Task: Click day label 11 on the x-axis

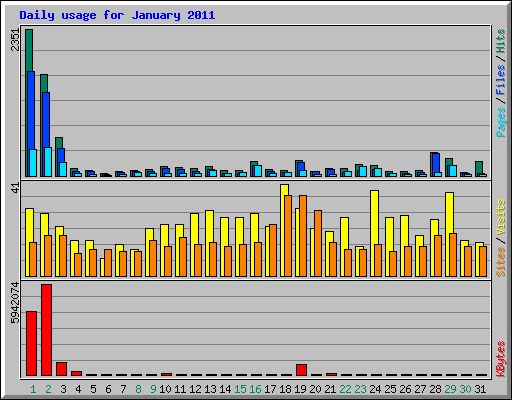Action: [x=180, y=389]
